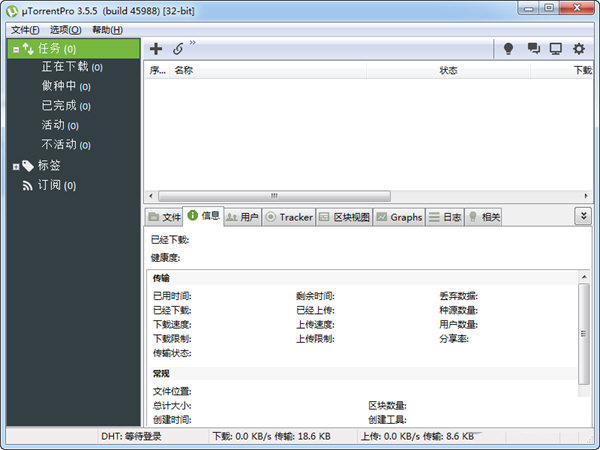This screenshot has width=600, height=450.
Task: Sort by 状态 column header
Action: pyautogui.click(x=448, y=70)
